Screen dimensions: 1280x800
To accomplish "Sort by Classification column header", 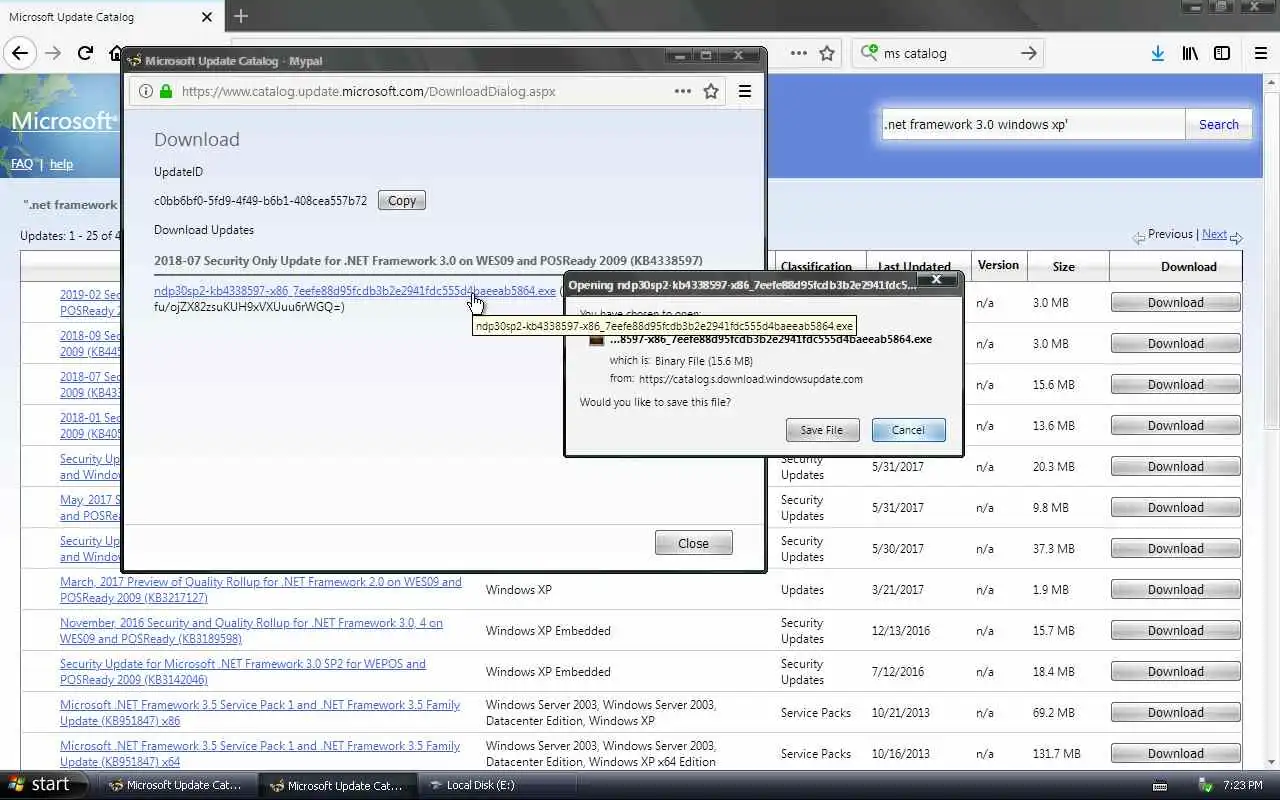I will [x=816, y=267].
